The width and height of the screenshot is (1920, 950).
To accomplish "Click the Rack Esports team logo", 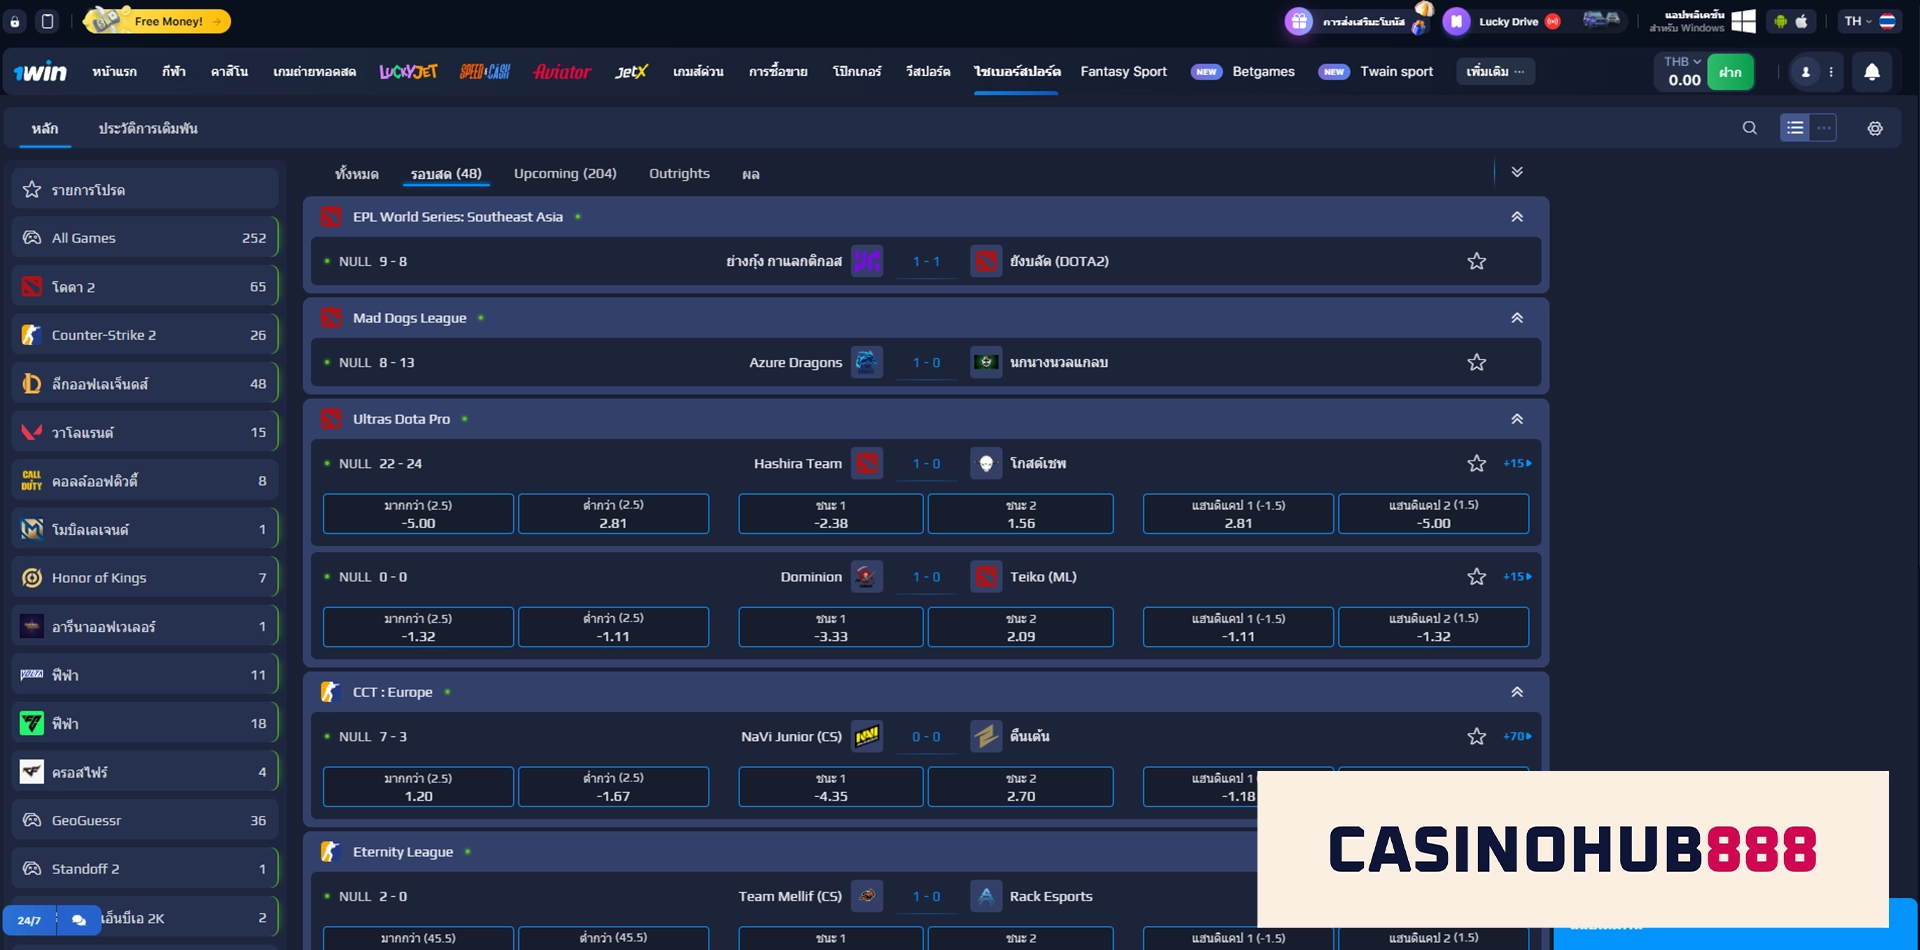I will [x=986, y=896].
